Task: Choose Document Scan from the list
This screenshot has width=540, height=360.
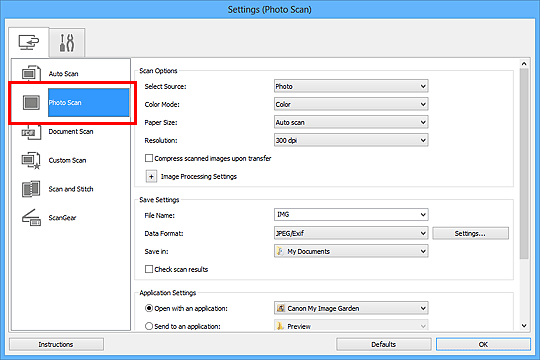Action: 71,132
